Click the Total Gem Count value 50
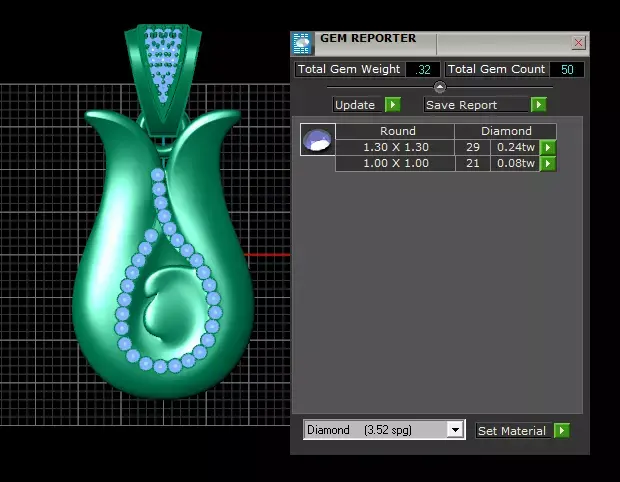This screenshot has height=482, width=620. (567, 70)
